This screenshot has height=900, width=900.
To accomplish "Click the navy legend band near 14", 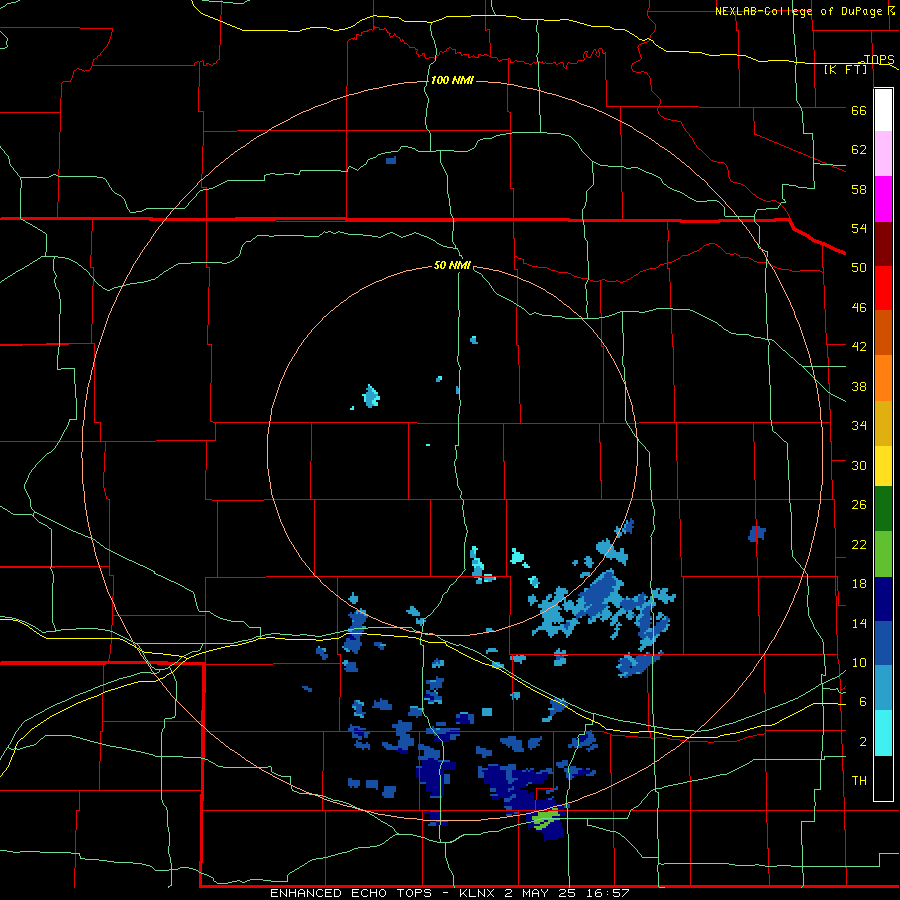I will [883, 599].
